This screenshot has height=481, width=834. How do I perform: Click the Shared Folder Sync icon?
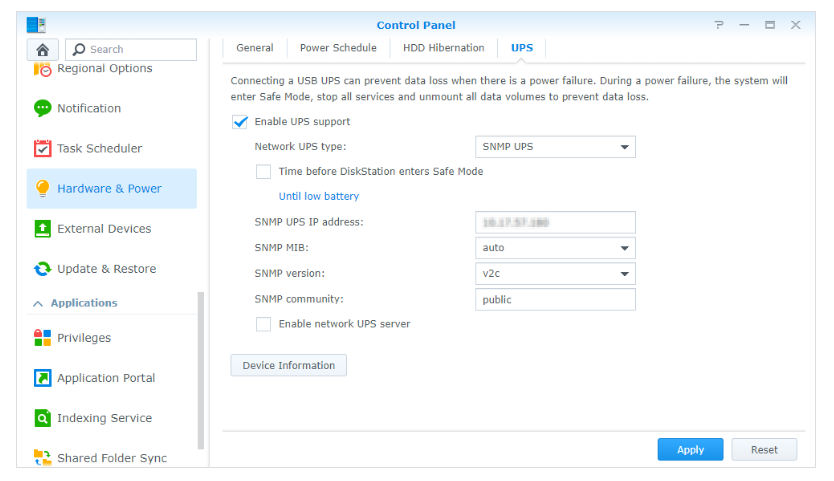pyautogui.click(x=43, y=458)
